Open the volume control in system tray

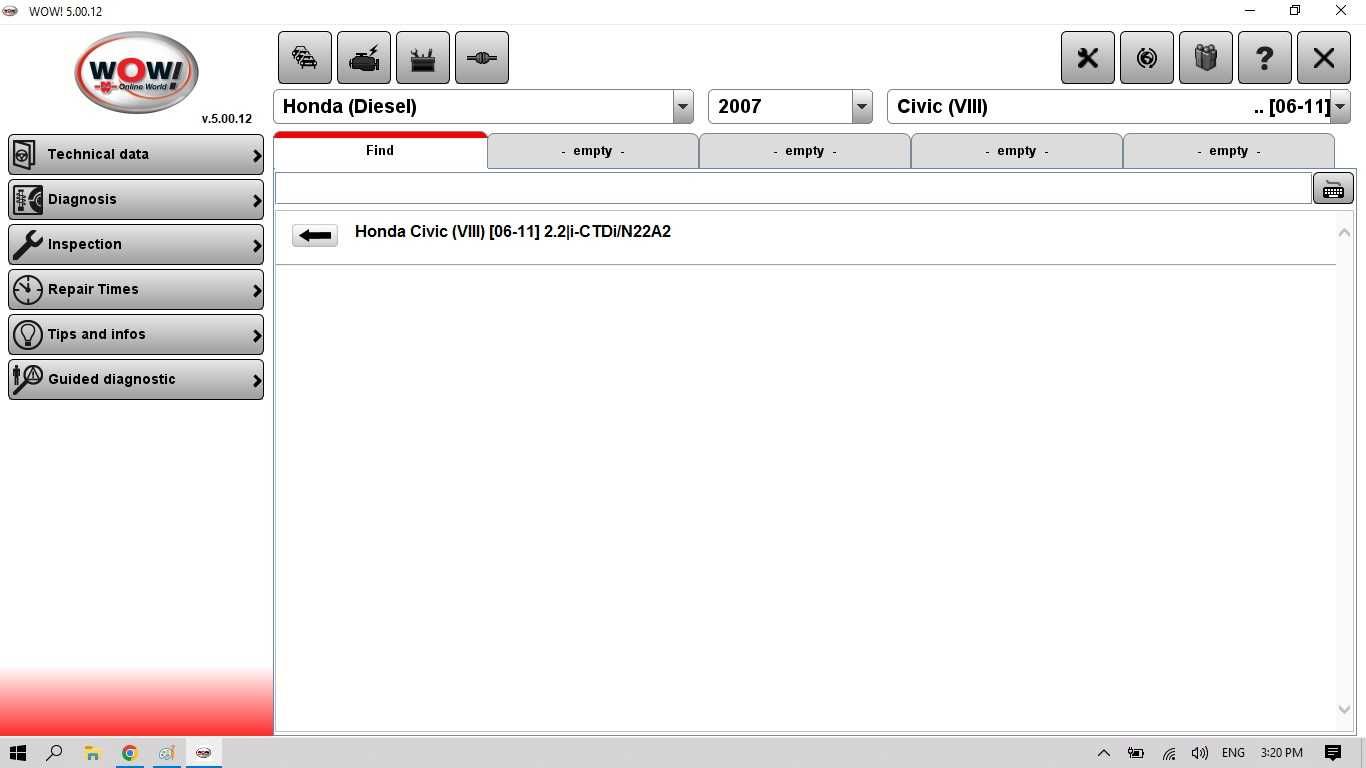(x=1200, y=753)
